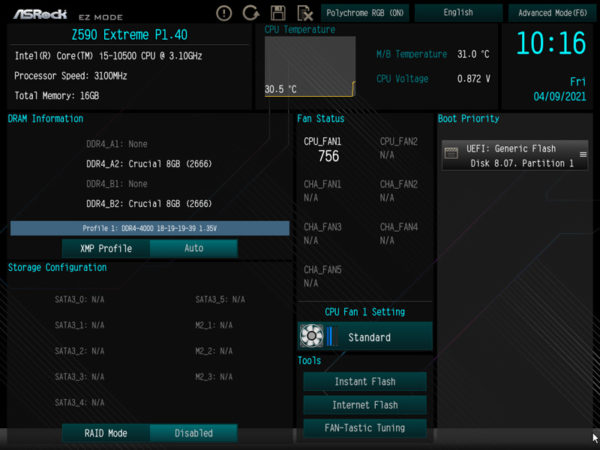This screenshot has width=600, height=450.
Task: Click the save floppy disk icon
Action: pyautogui.click(x=278, y=13)
